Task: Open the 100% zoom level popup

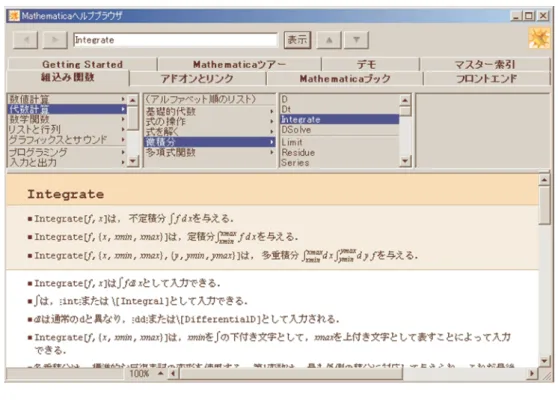Action: (x=146, y=373)
